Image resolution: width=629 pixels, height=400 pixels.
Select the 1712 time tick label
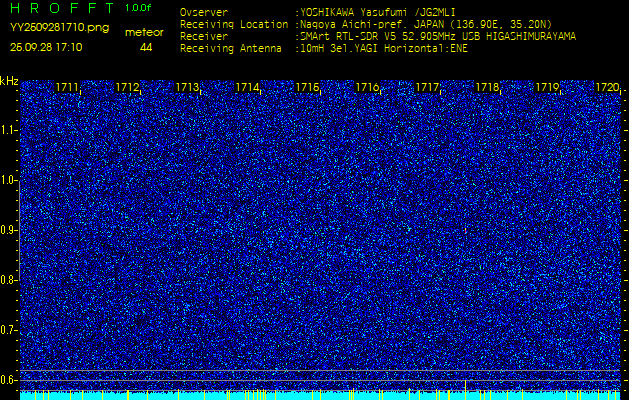(128, 88)
